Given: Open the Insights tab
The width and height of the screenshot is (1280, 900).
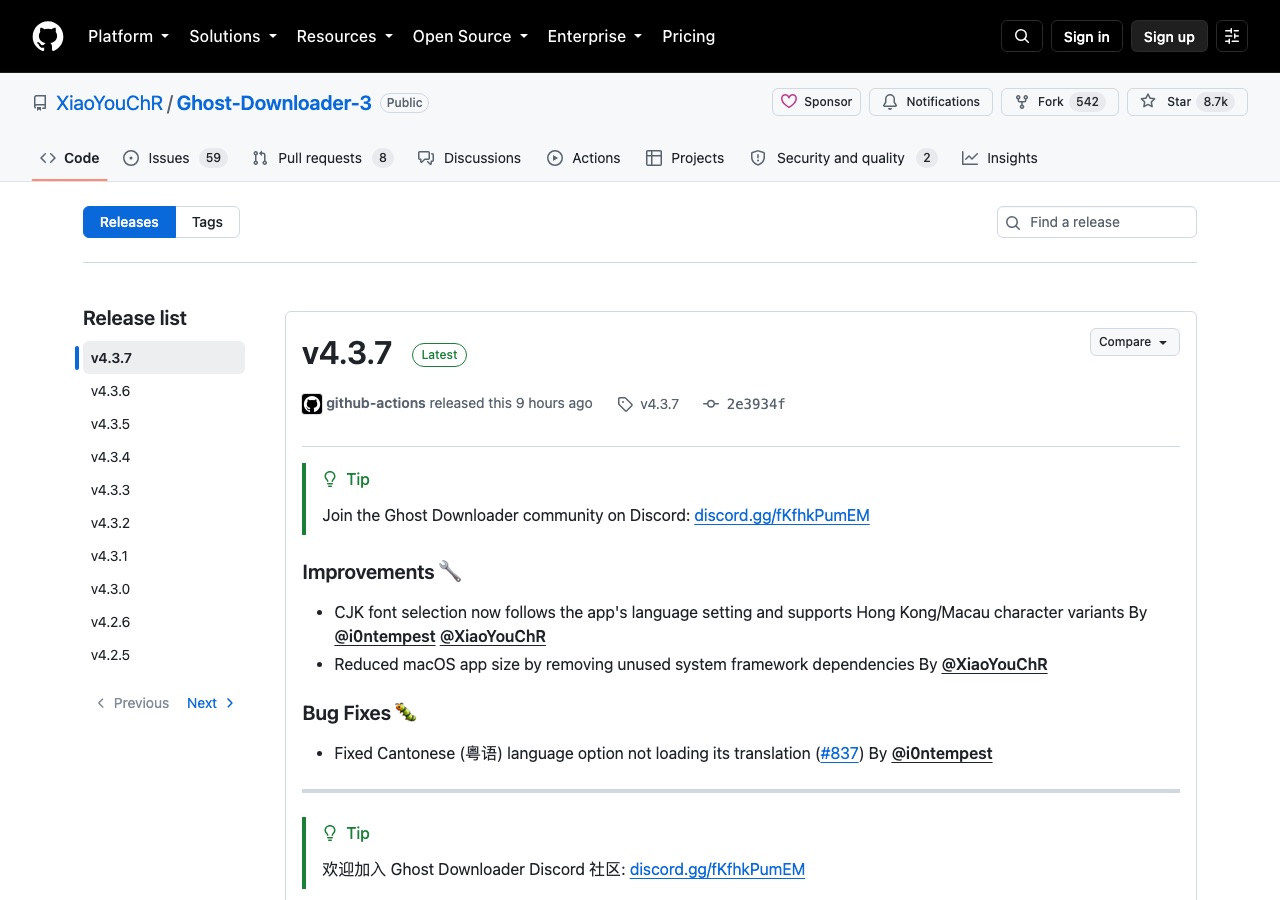Looking at the screenshot, I should pos(1000,158).
